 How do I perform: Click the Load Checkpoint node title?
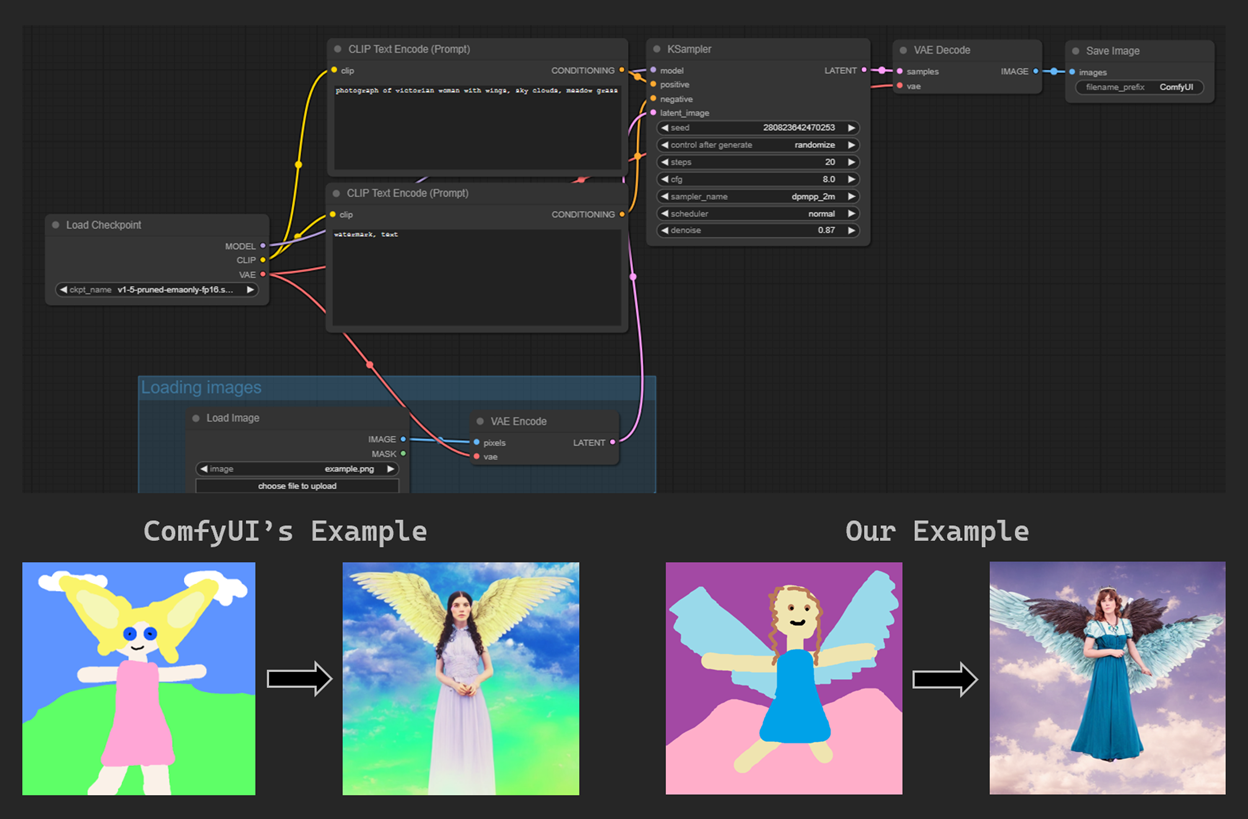tap(104, 225)
